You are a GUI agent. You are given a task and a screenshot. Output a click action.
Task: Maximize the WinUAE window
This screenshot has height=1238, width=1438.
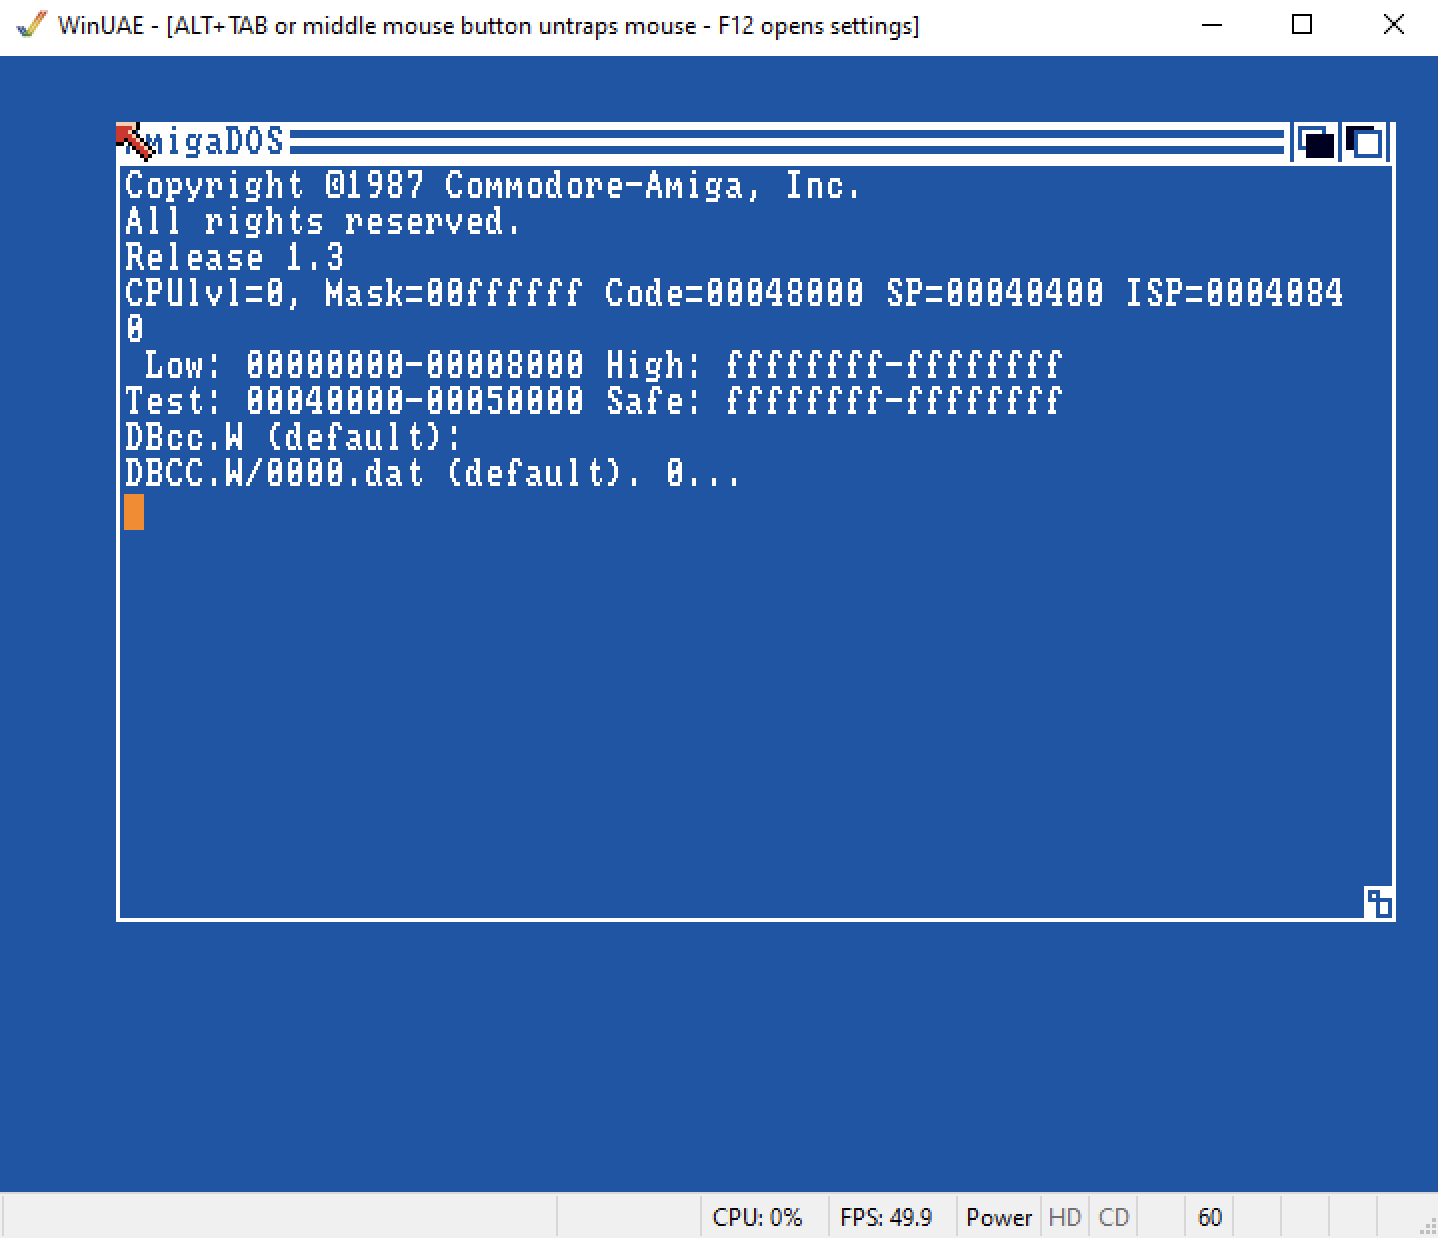1302,25
